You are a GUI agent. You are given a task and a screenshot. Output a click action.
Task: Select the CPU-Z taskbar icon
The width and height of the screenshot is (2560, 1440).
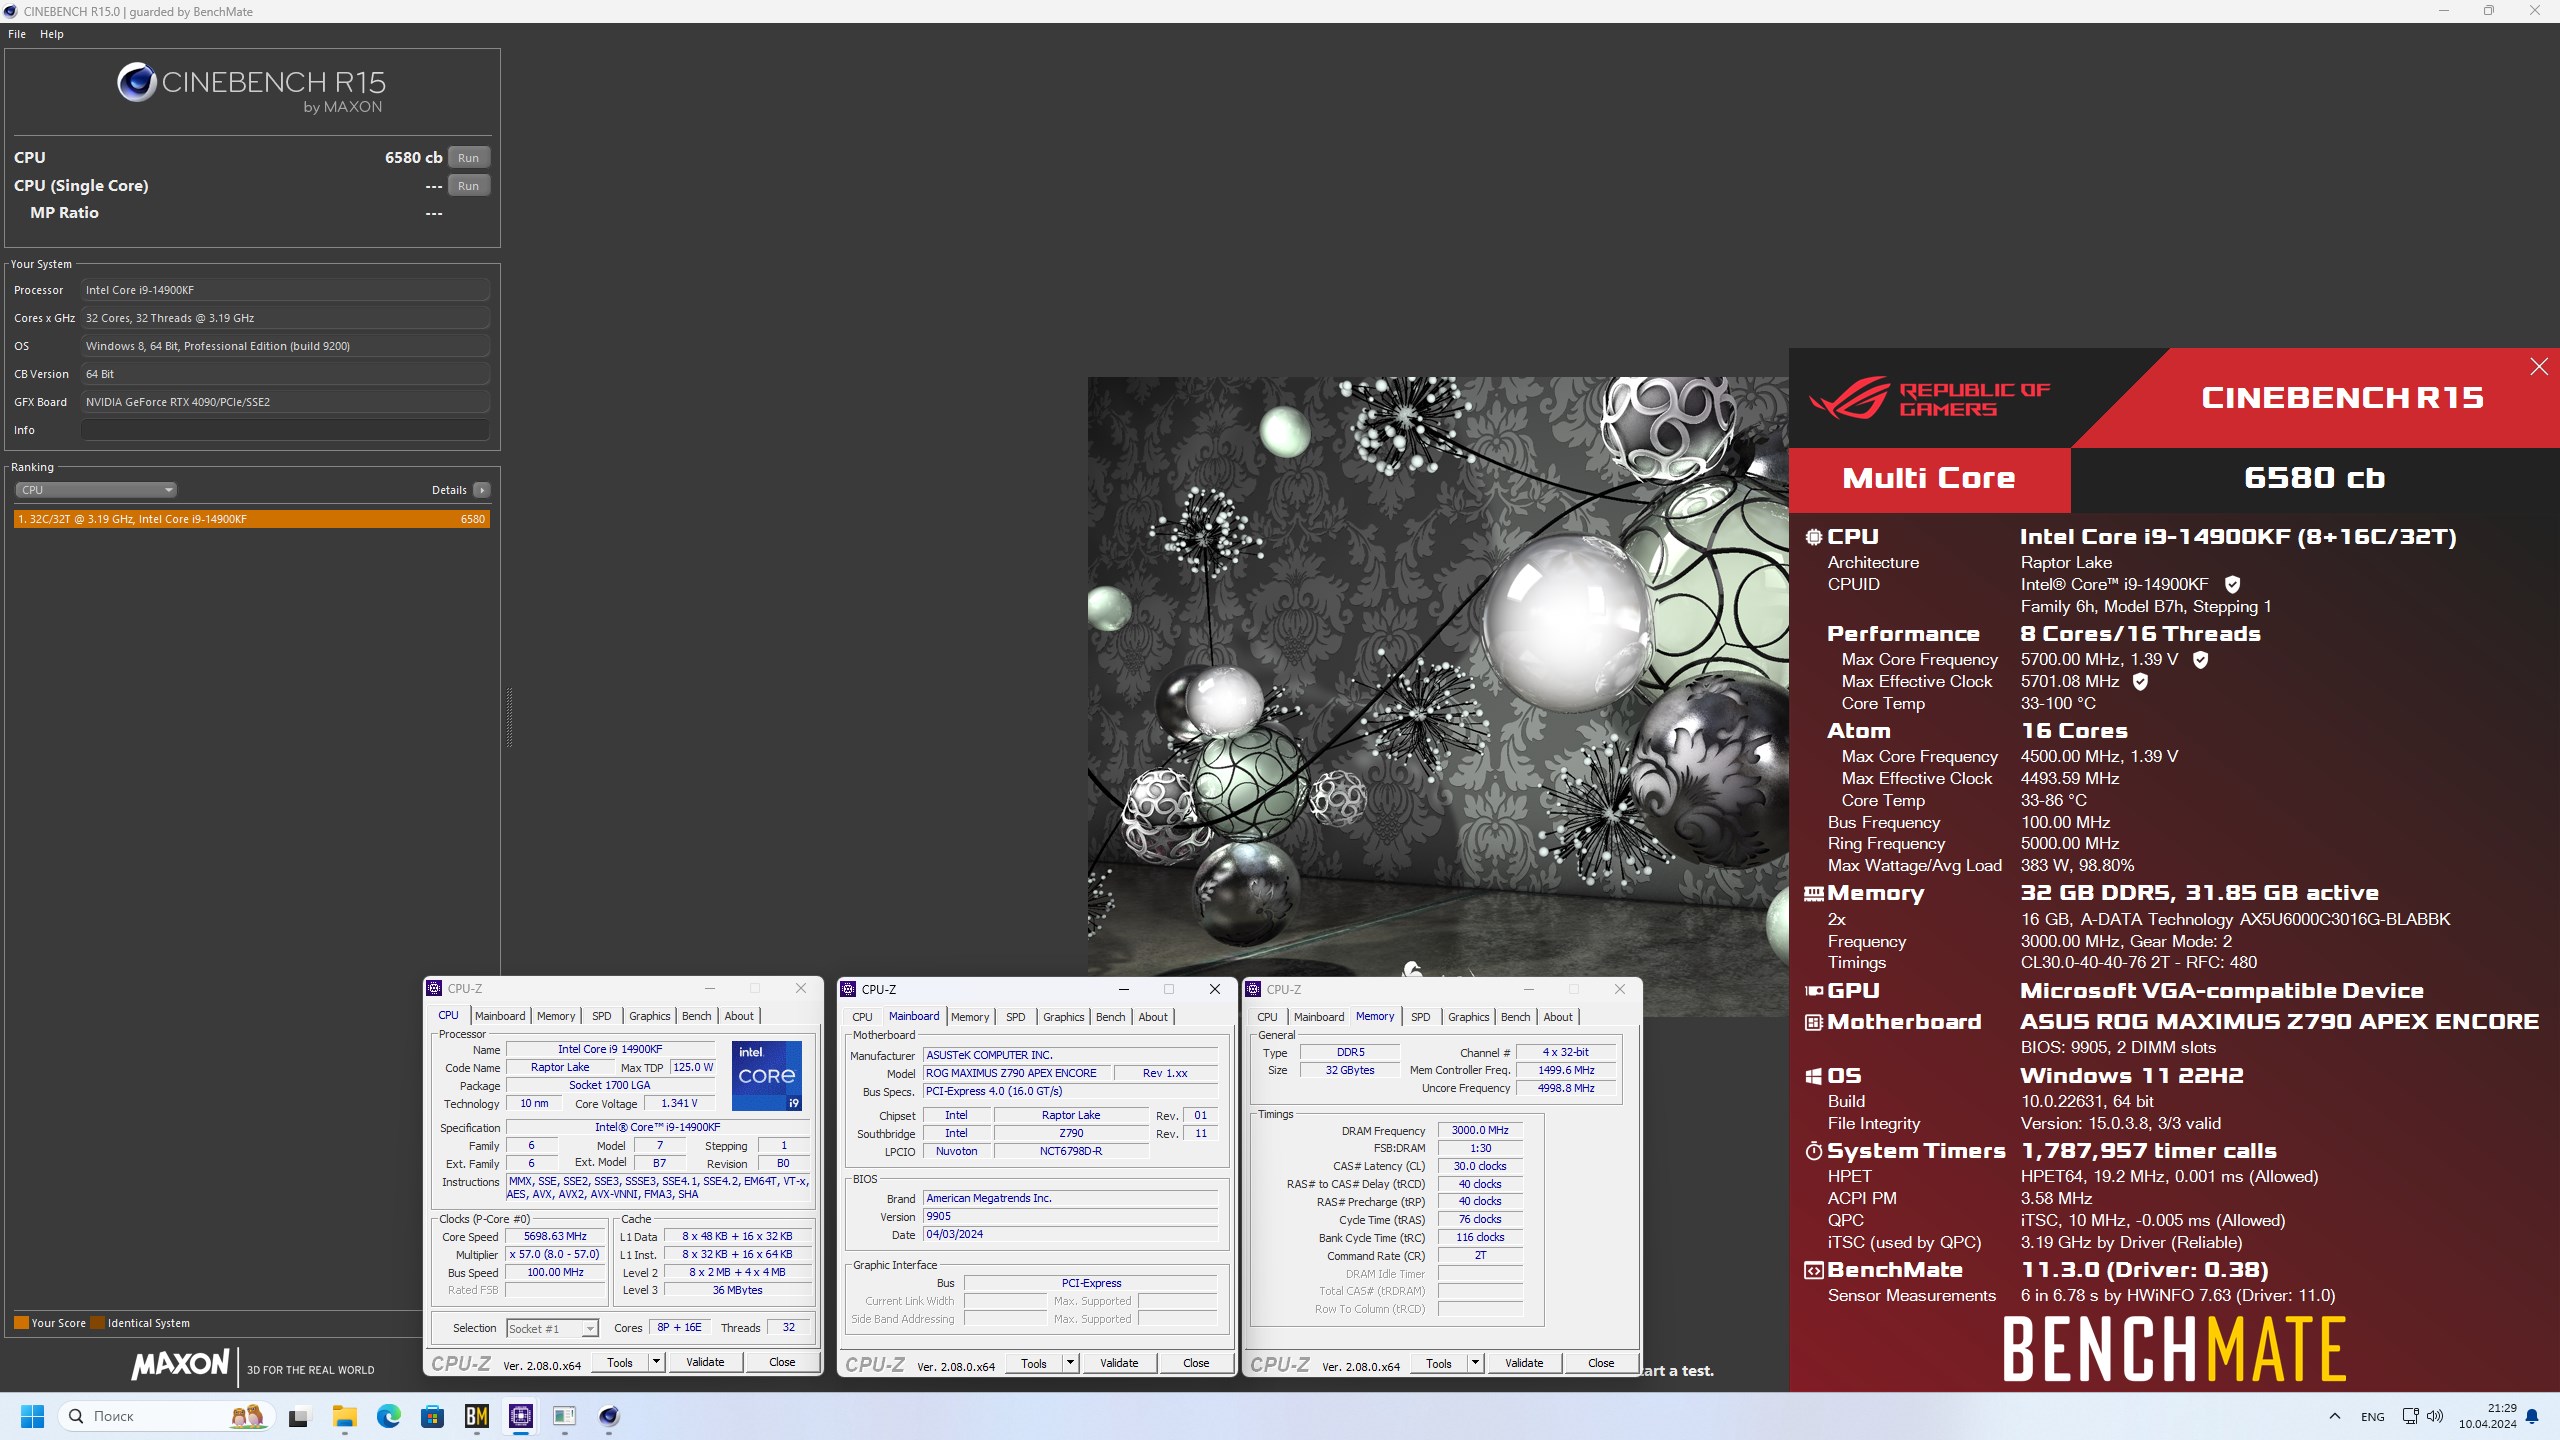520,1416
